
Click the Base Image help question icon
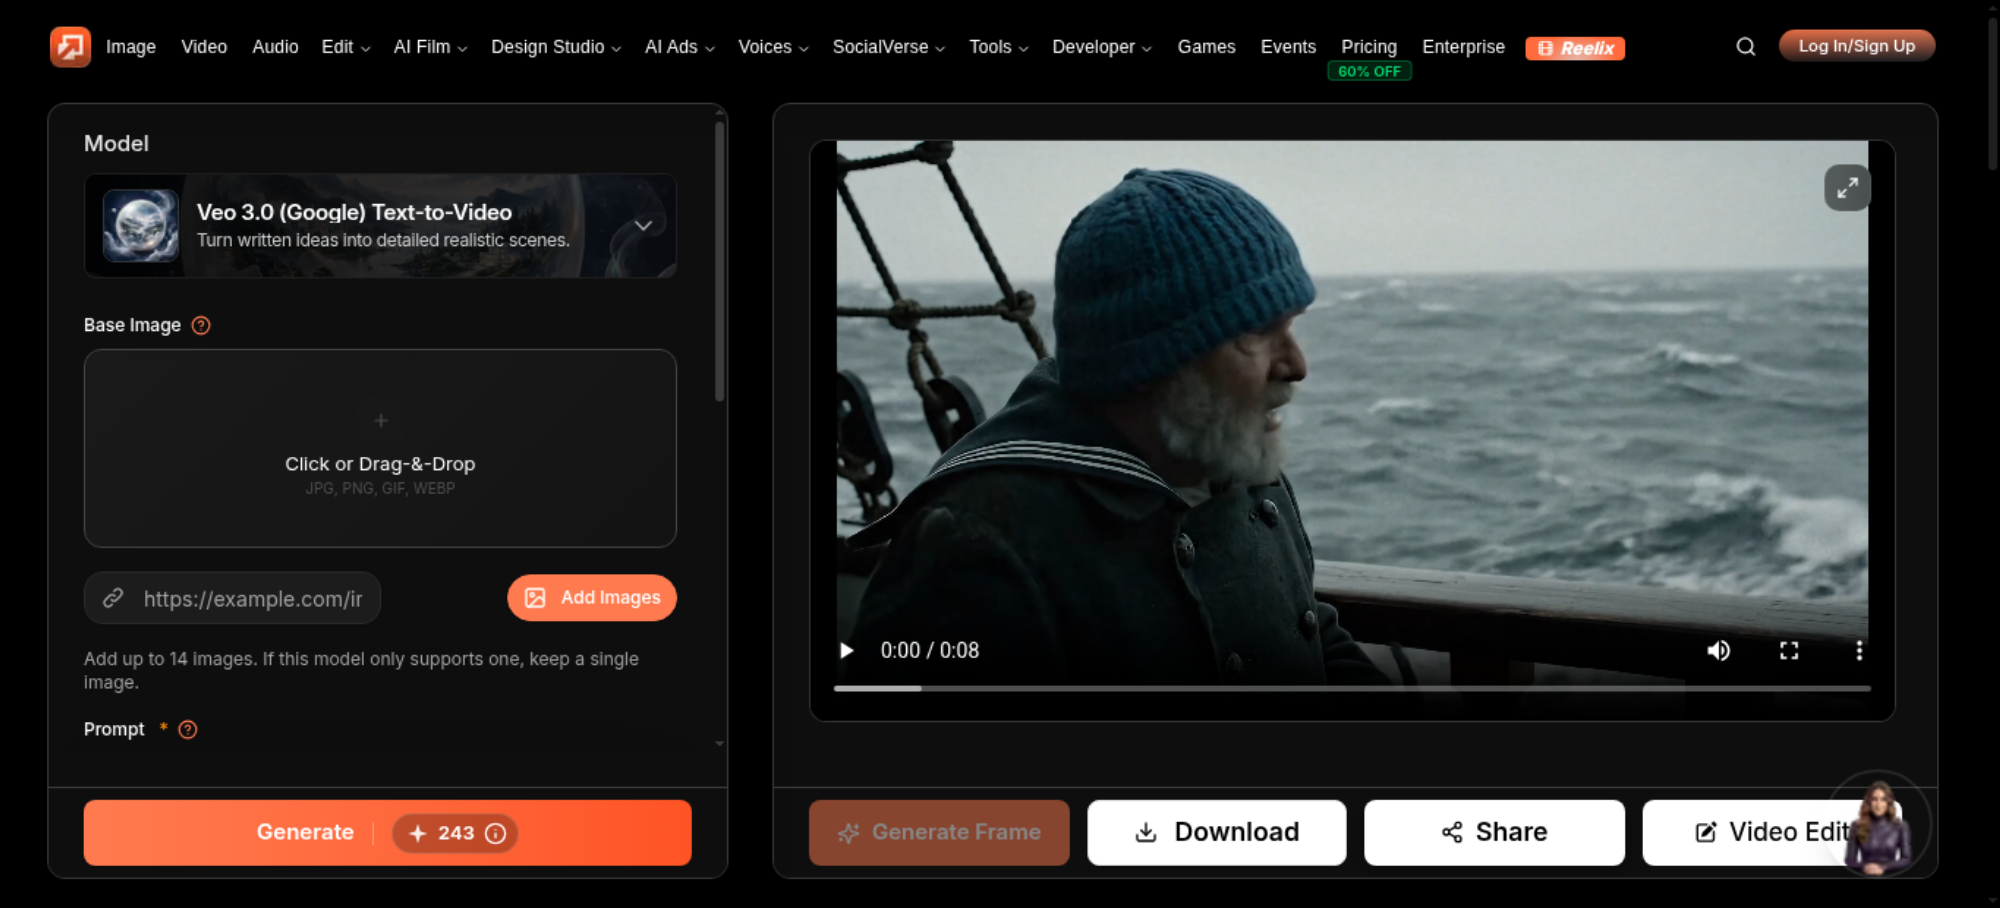point(201,325)
